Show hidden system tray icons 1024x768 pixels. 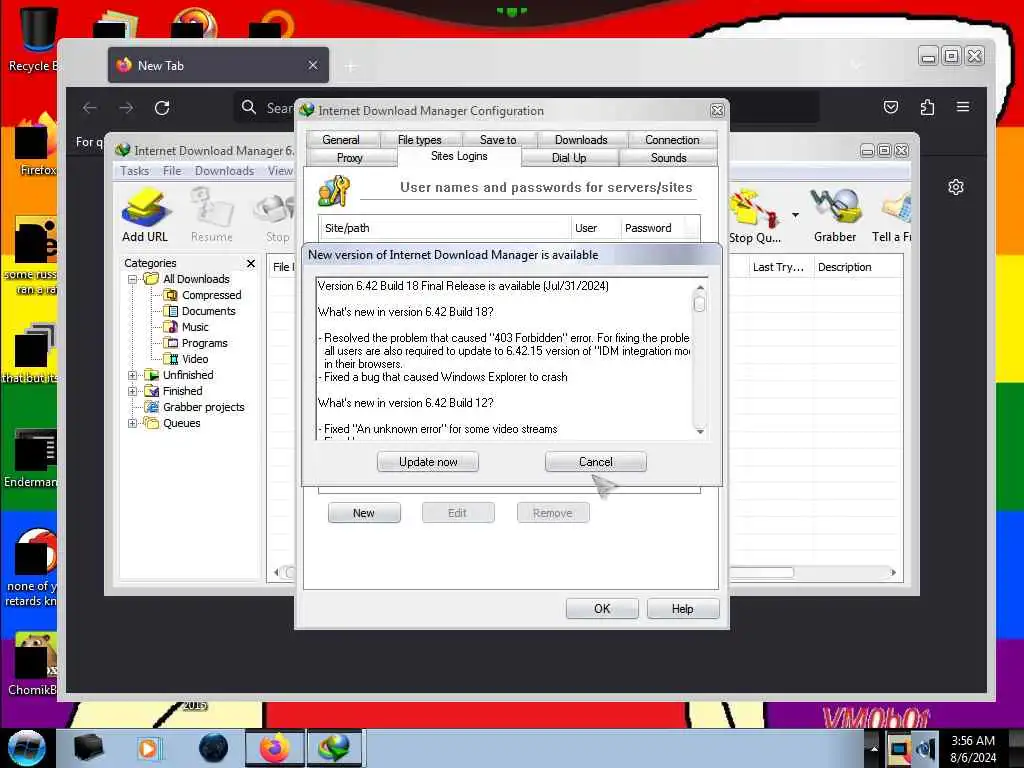[x=873, y=748]
